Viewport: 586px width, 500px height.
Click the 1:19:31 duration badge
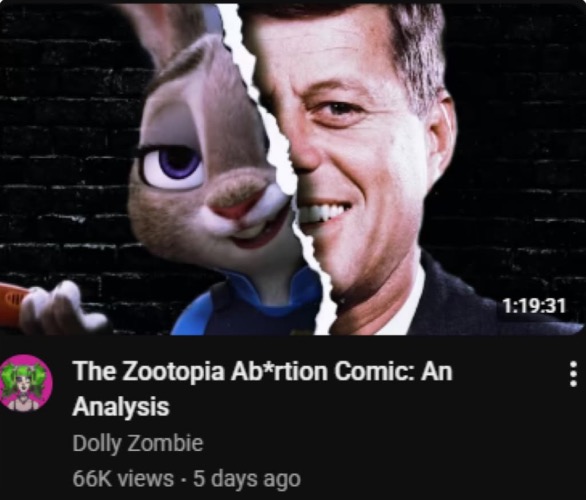pos(534,306)
